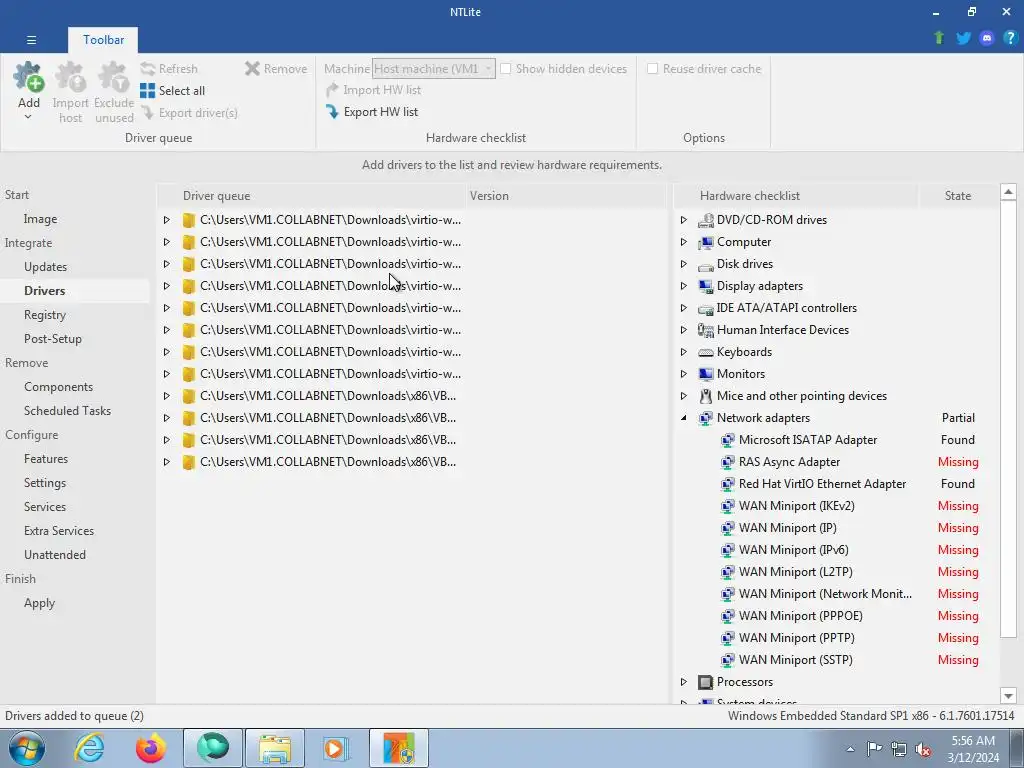Click the taskbar clock 5:56 AM
Screen dimensions: 1024x768
[x=973, y=741]
